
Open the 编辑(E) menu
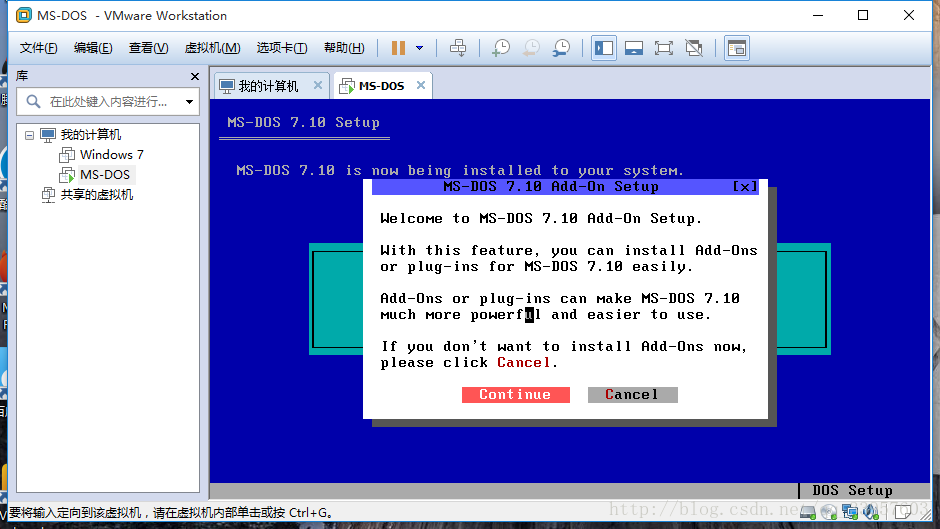click(x=93, y=48)
